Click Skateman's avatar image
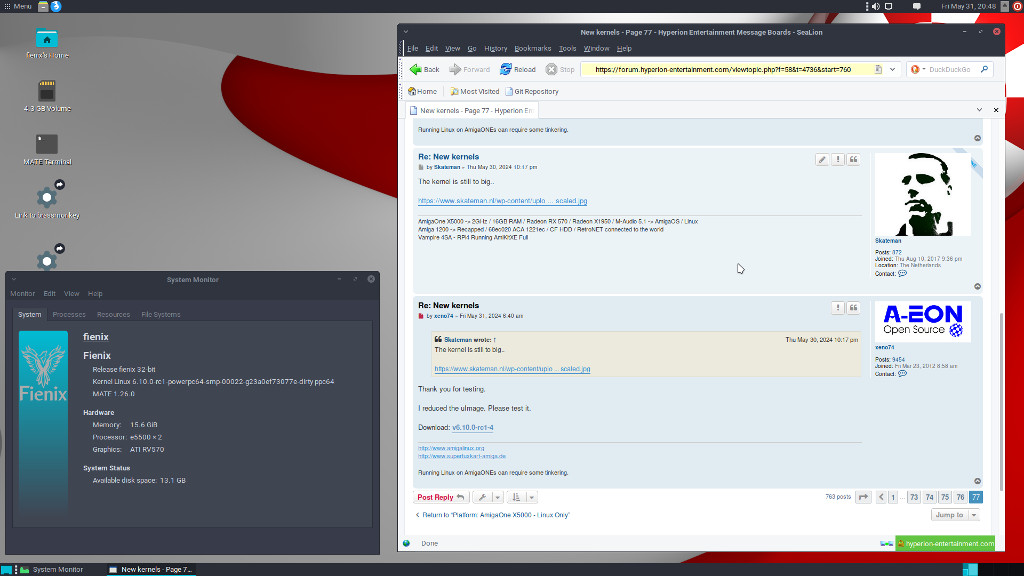The image size is (1024, 576). (922, 194)
